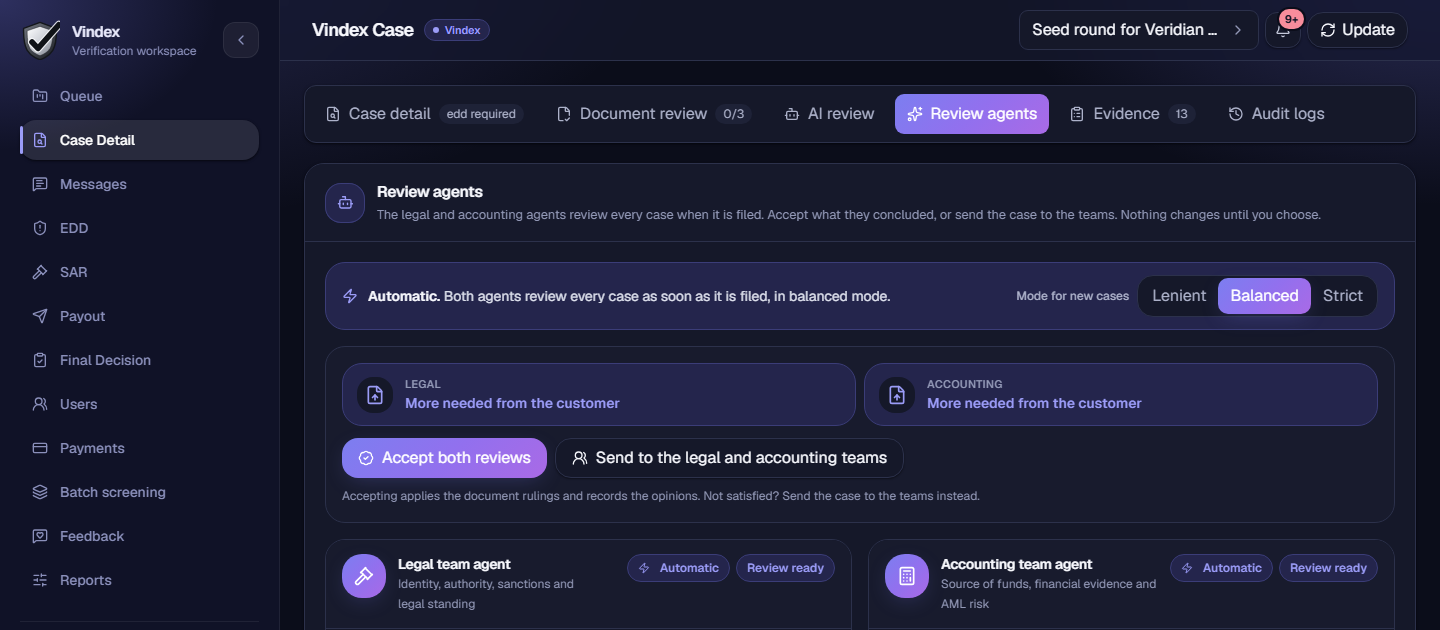This screenshot has width=1440, height=630.
Task: Click the EDD shield icon
Action: tap(40, 228)
